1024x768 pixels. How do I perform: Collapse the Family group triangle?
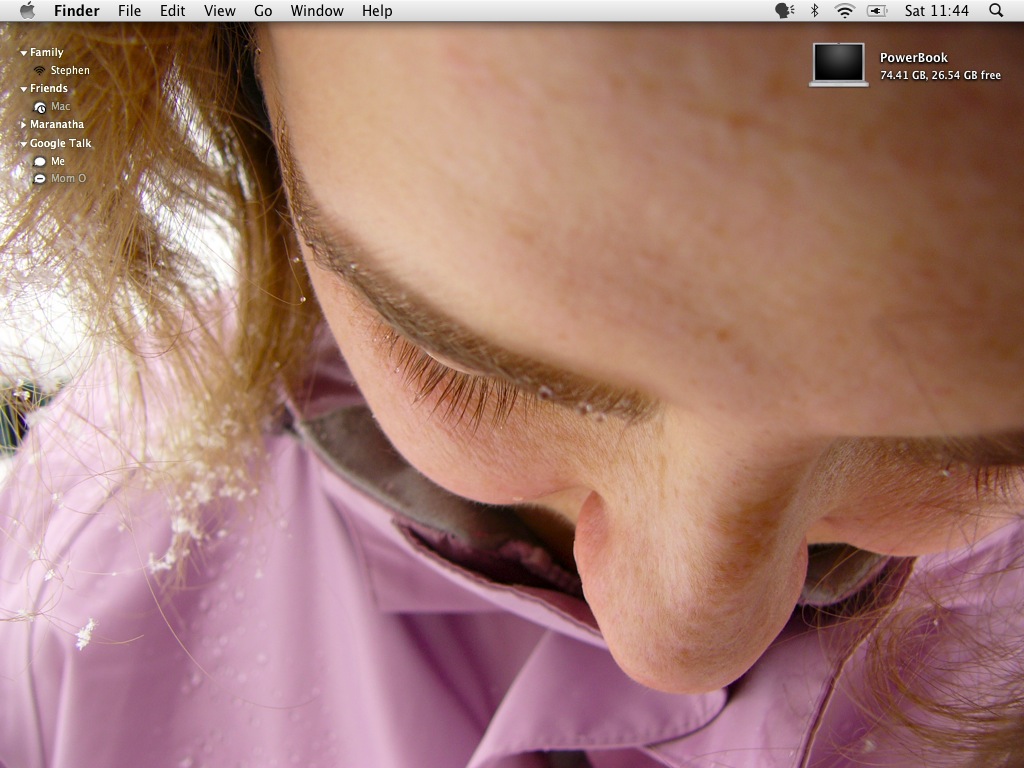click(x=24, y=53)
